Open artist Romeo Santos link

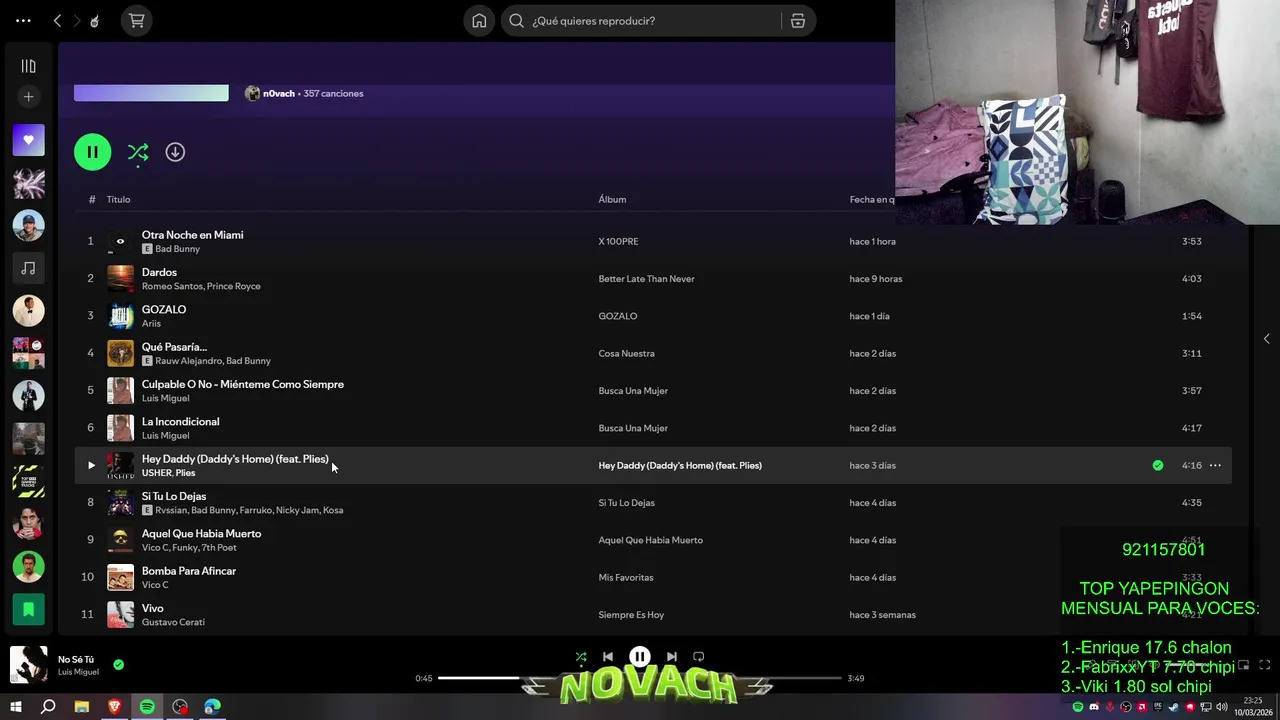coord(172,286)
